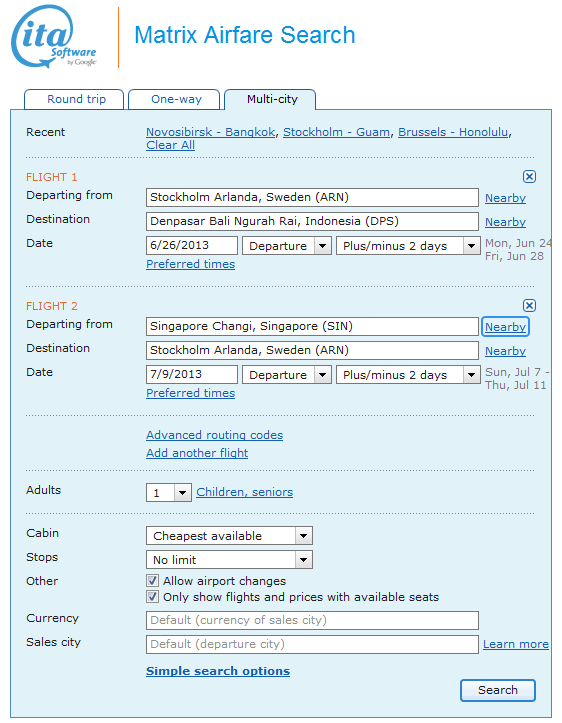This screenshot has width=562, height=723.
Task: Open Advanced routing codes link
Action: point(214,435)
